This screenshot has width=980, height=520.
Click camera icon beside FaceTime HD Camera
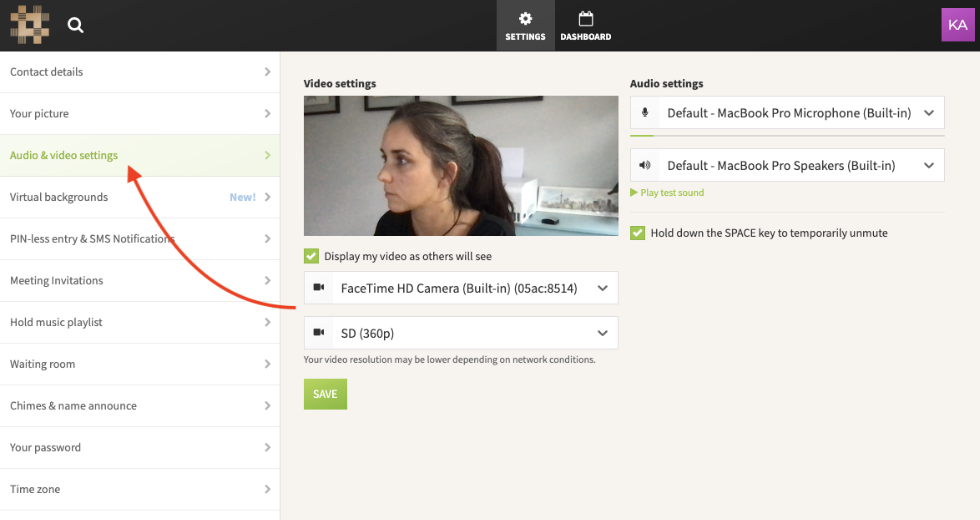(319, 288)
